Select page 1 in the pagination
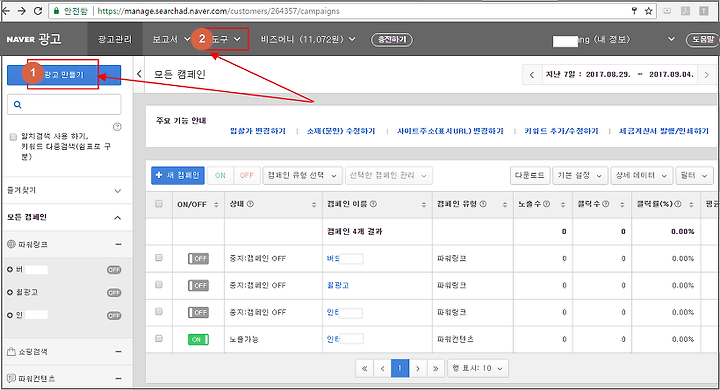 click(400, 368)
